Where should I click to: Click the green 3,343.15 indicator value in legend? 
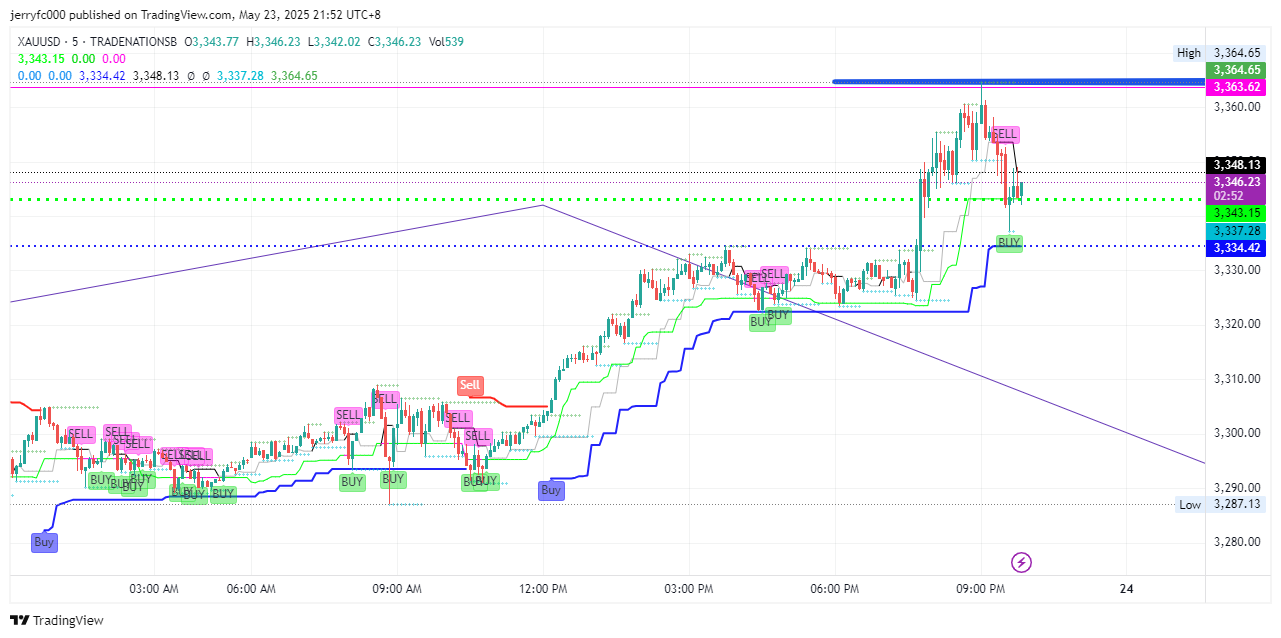41,59
